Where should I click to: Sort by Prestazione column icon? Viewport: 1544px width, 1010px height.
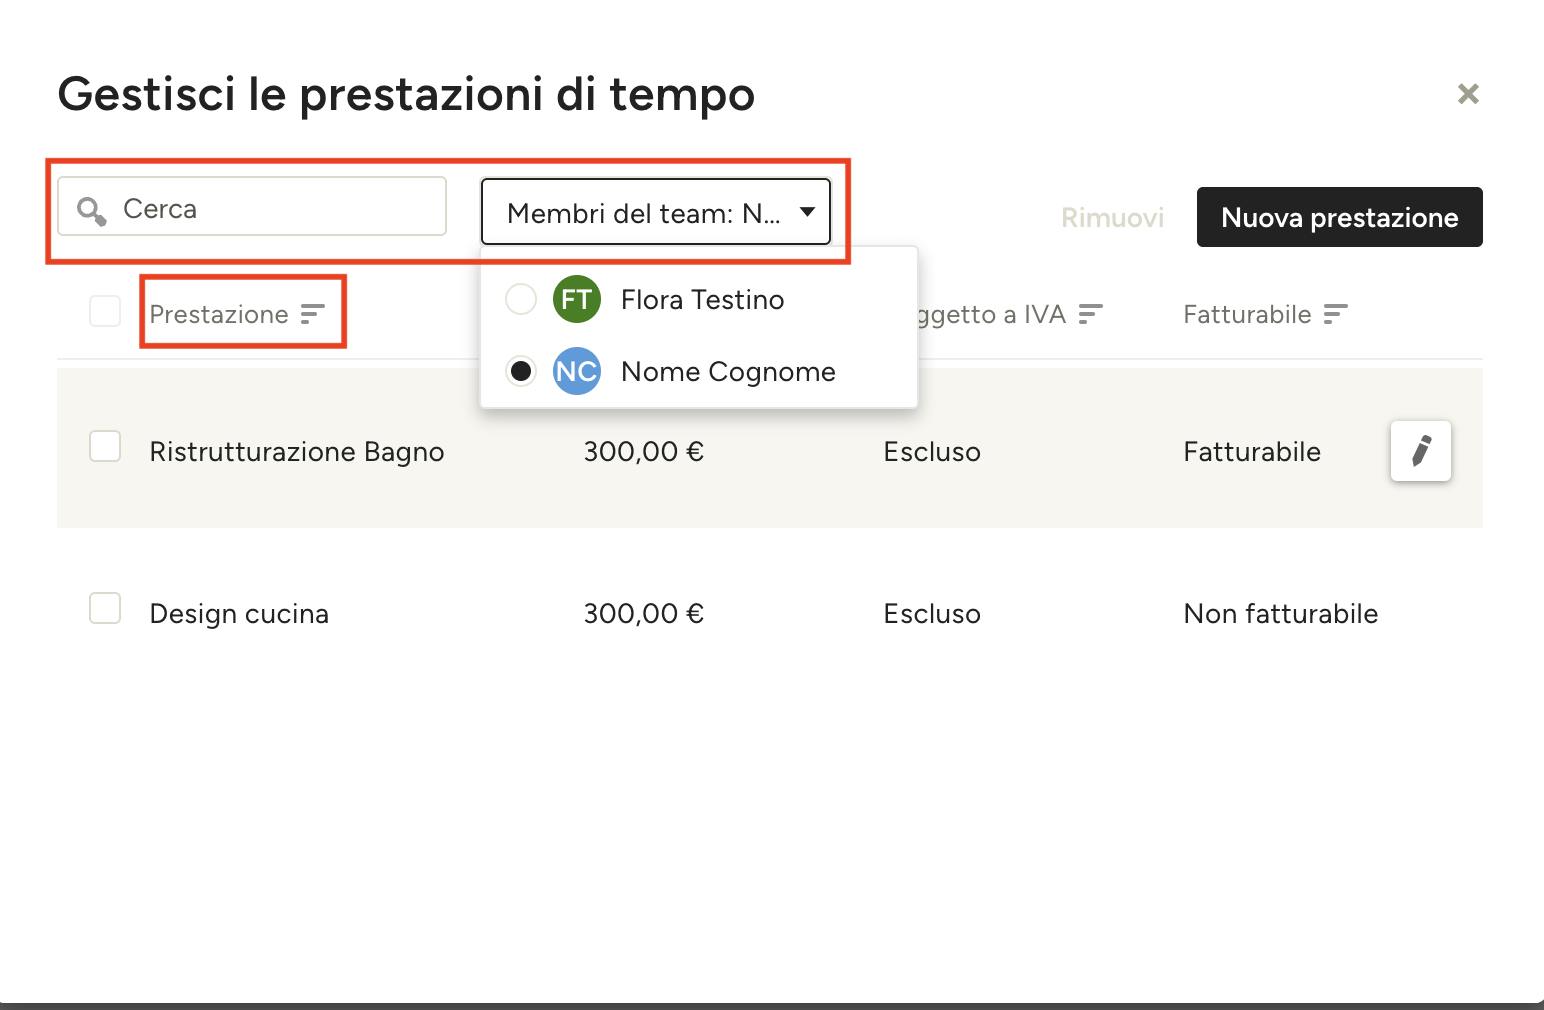point(313,314)
